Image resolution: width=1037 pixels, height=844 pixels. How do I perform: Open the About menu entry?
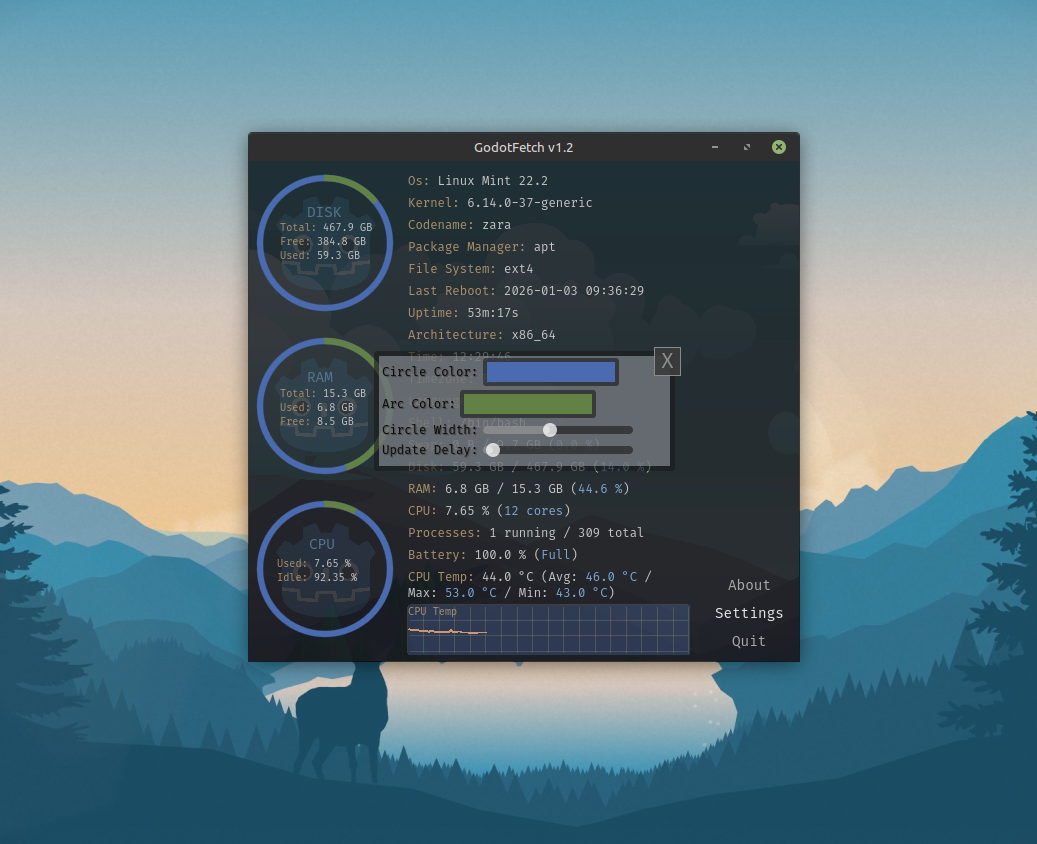[749, 585]
